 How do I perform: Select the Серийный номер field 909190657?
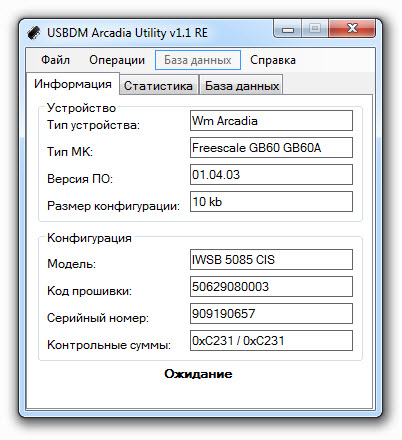[x=271, y=313]
